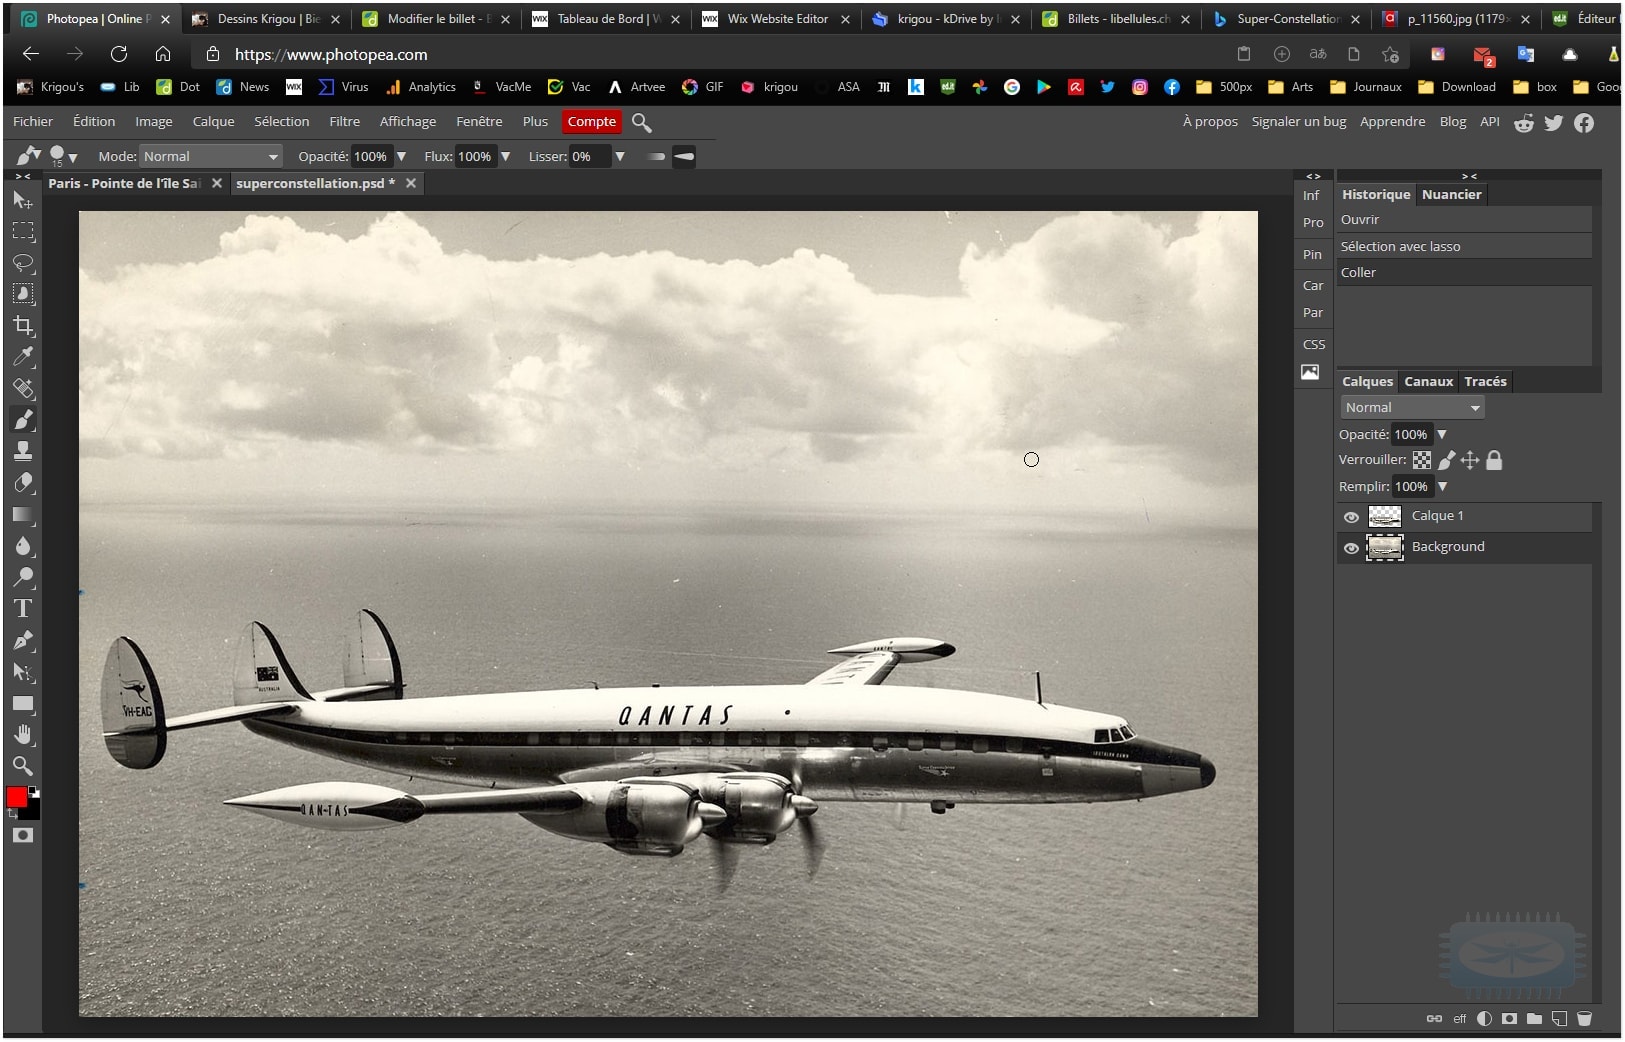The image size is (1625, 1042).
Task: Create a new layer icon
Action: pyautogui.click(x=1559, y=1019)
